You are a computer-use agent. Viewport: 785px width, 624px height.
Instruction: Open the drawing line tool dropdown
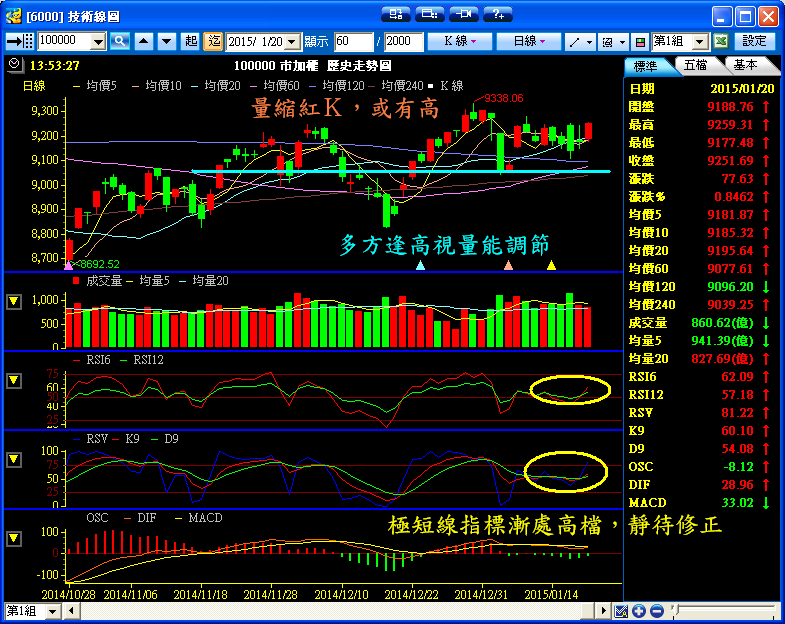tap(579, 41)
